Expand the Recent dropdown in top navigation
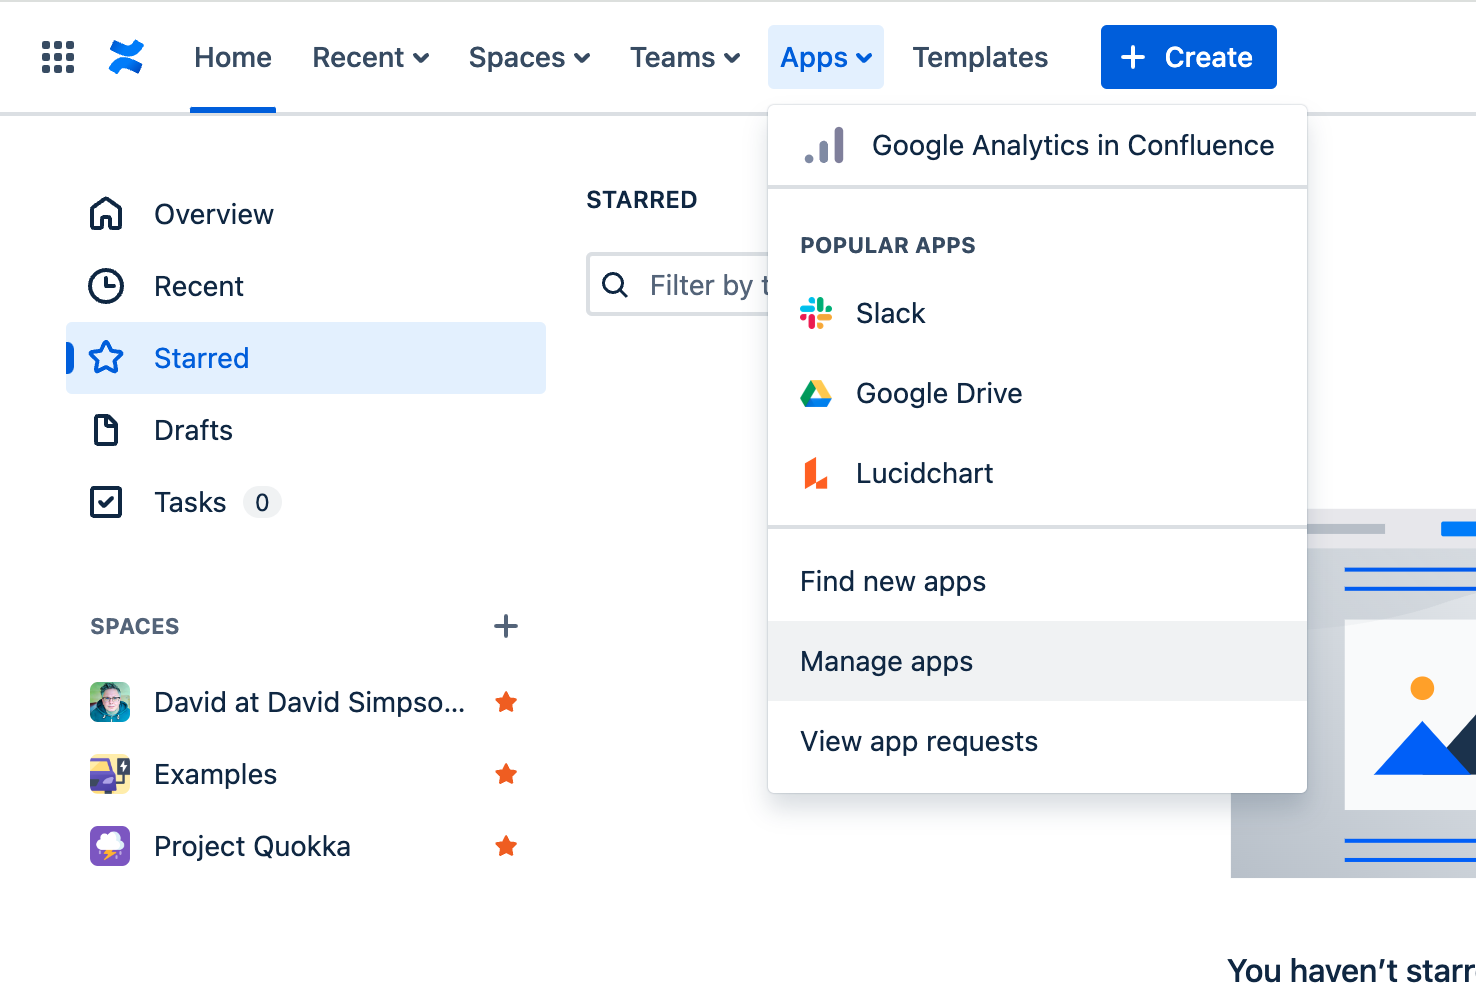 [x=371, y=57]
